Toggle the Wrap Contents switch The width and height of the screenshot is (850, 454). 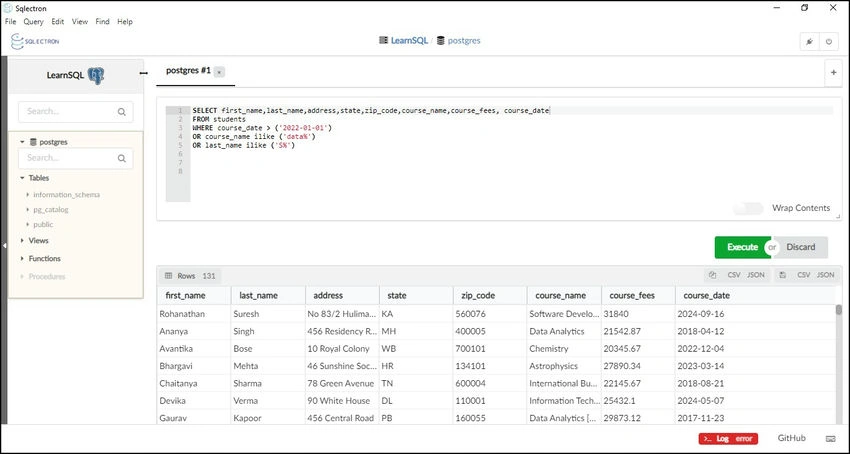point(748,208)
